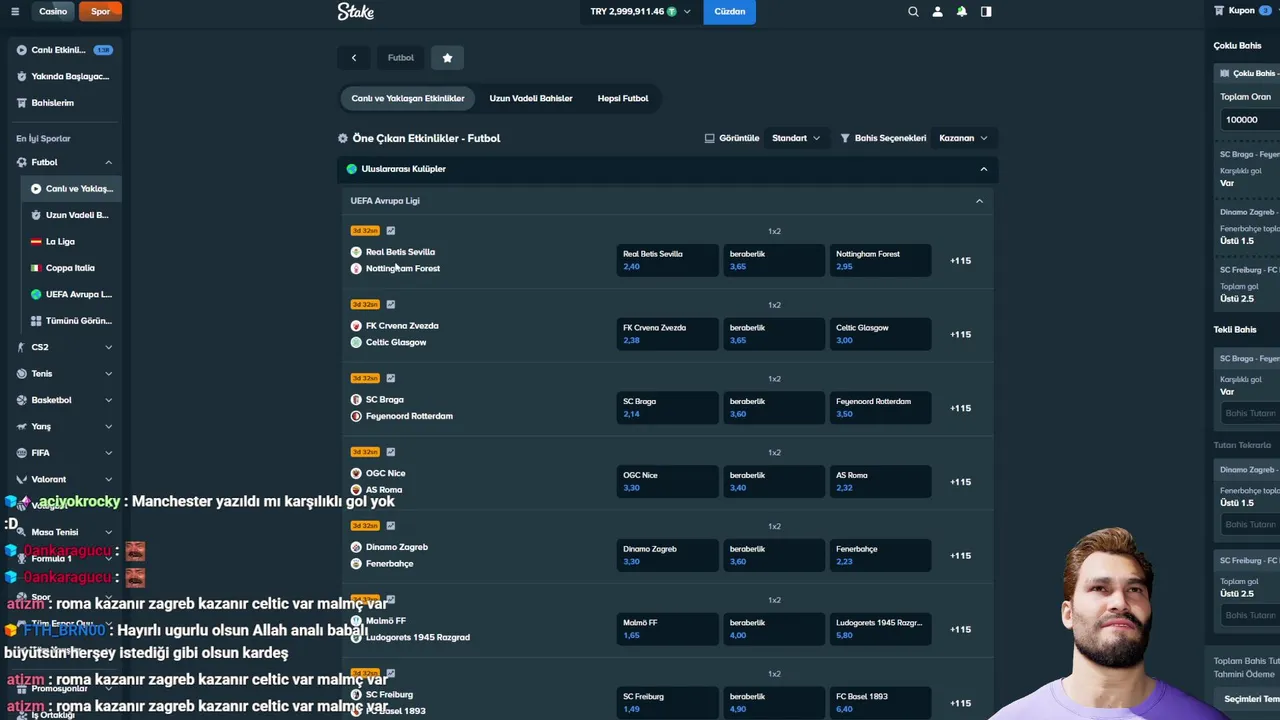1280x720 pixels.
Task: Select Canlı ve Yaklaşan sidebar item
Action: [x=71, y=188]
